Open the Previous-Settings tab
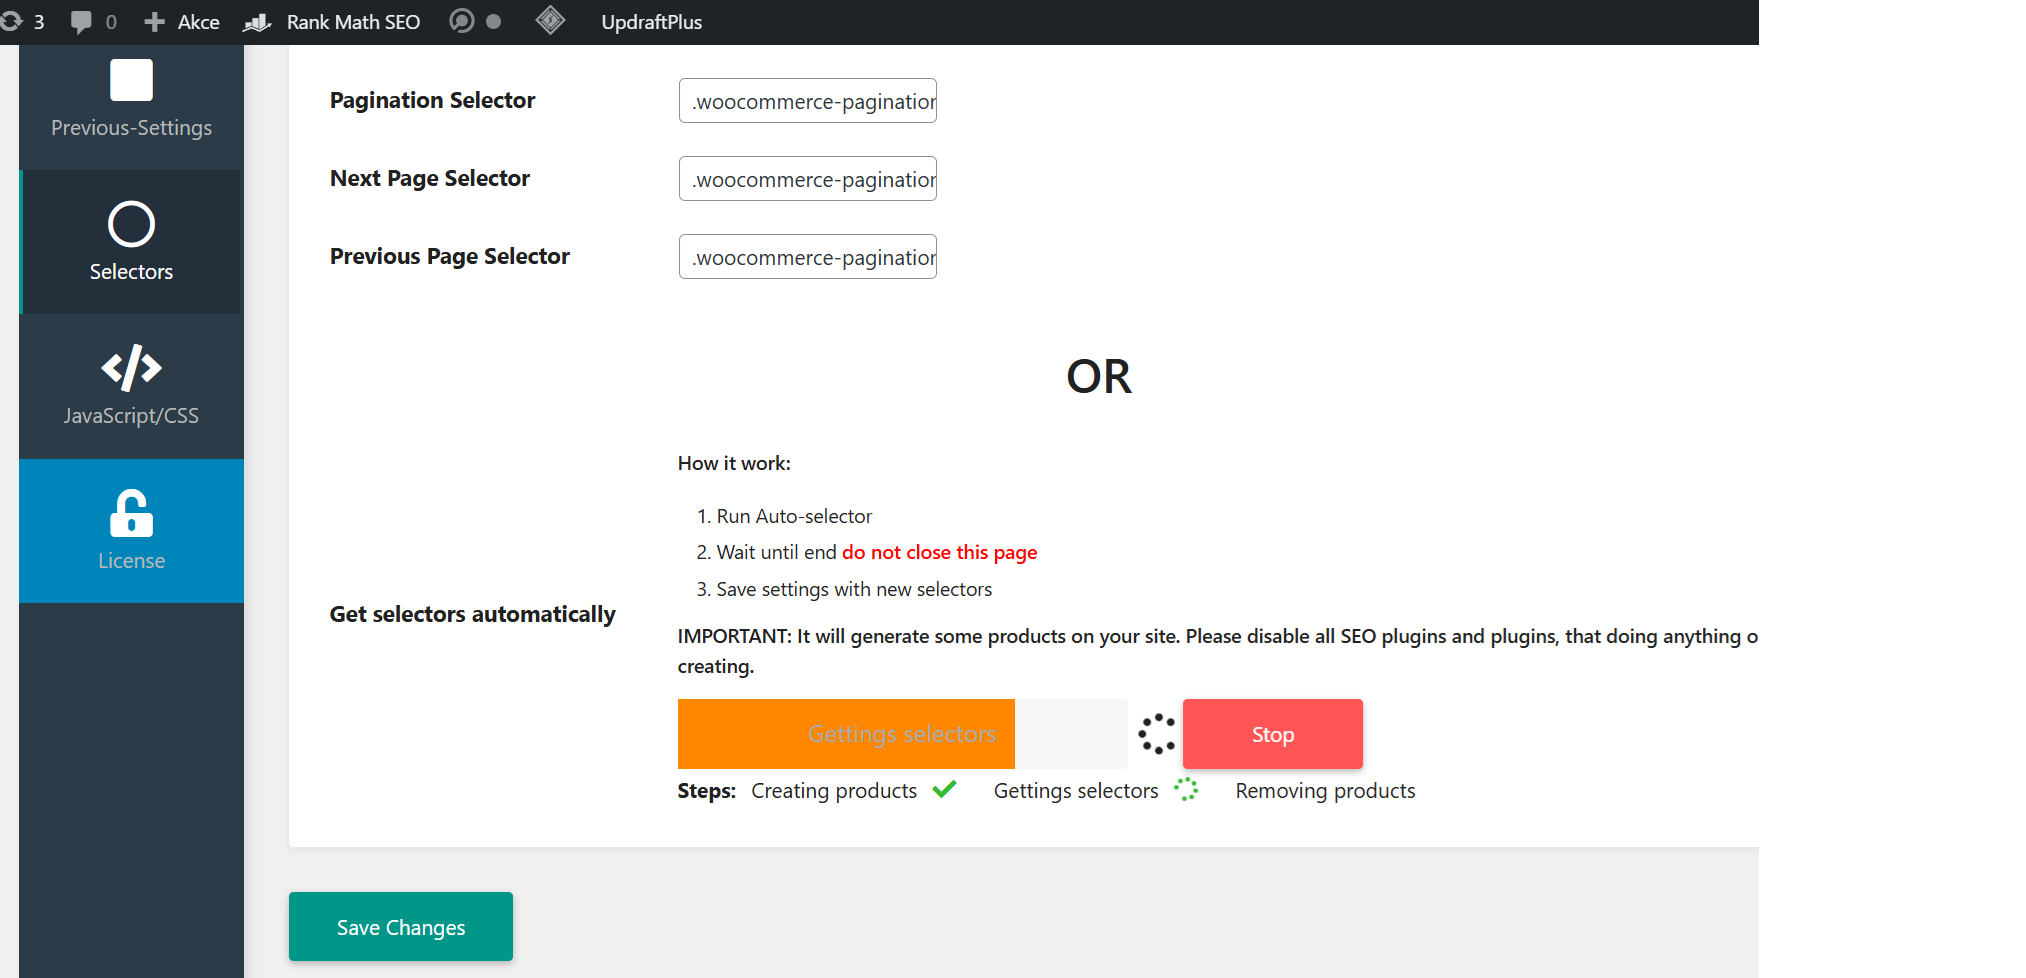Image resolution: width=2026 pixels, height=978 pixels. pos(131,100)
